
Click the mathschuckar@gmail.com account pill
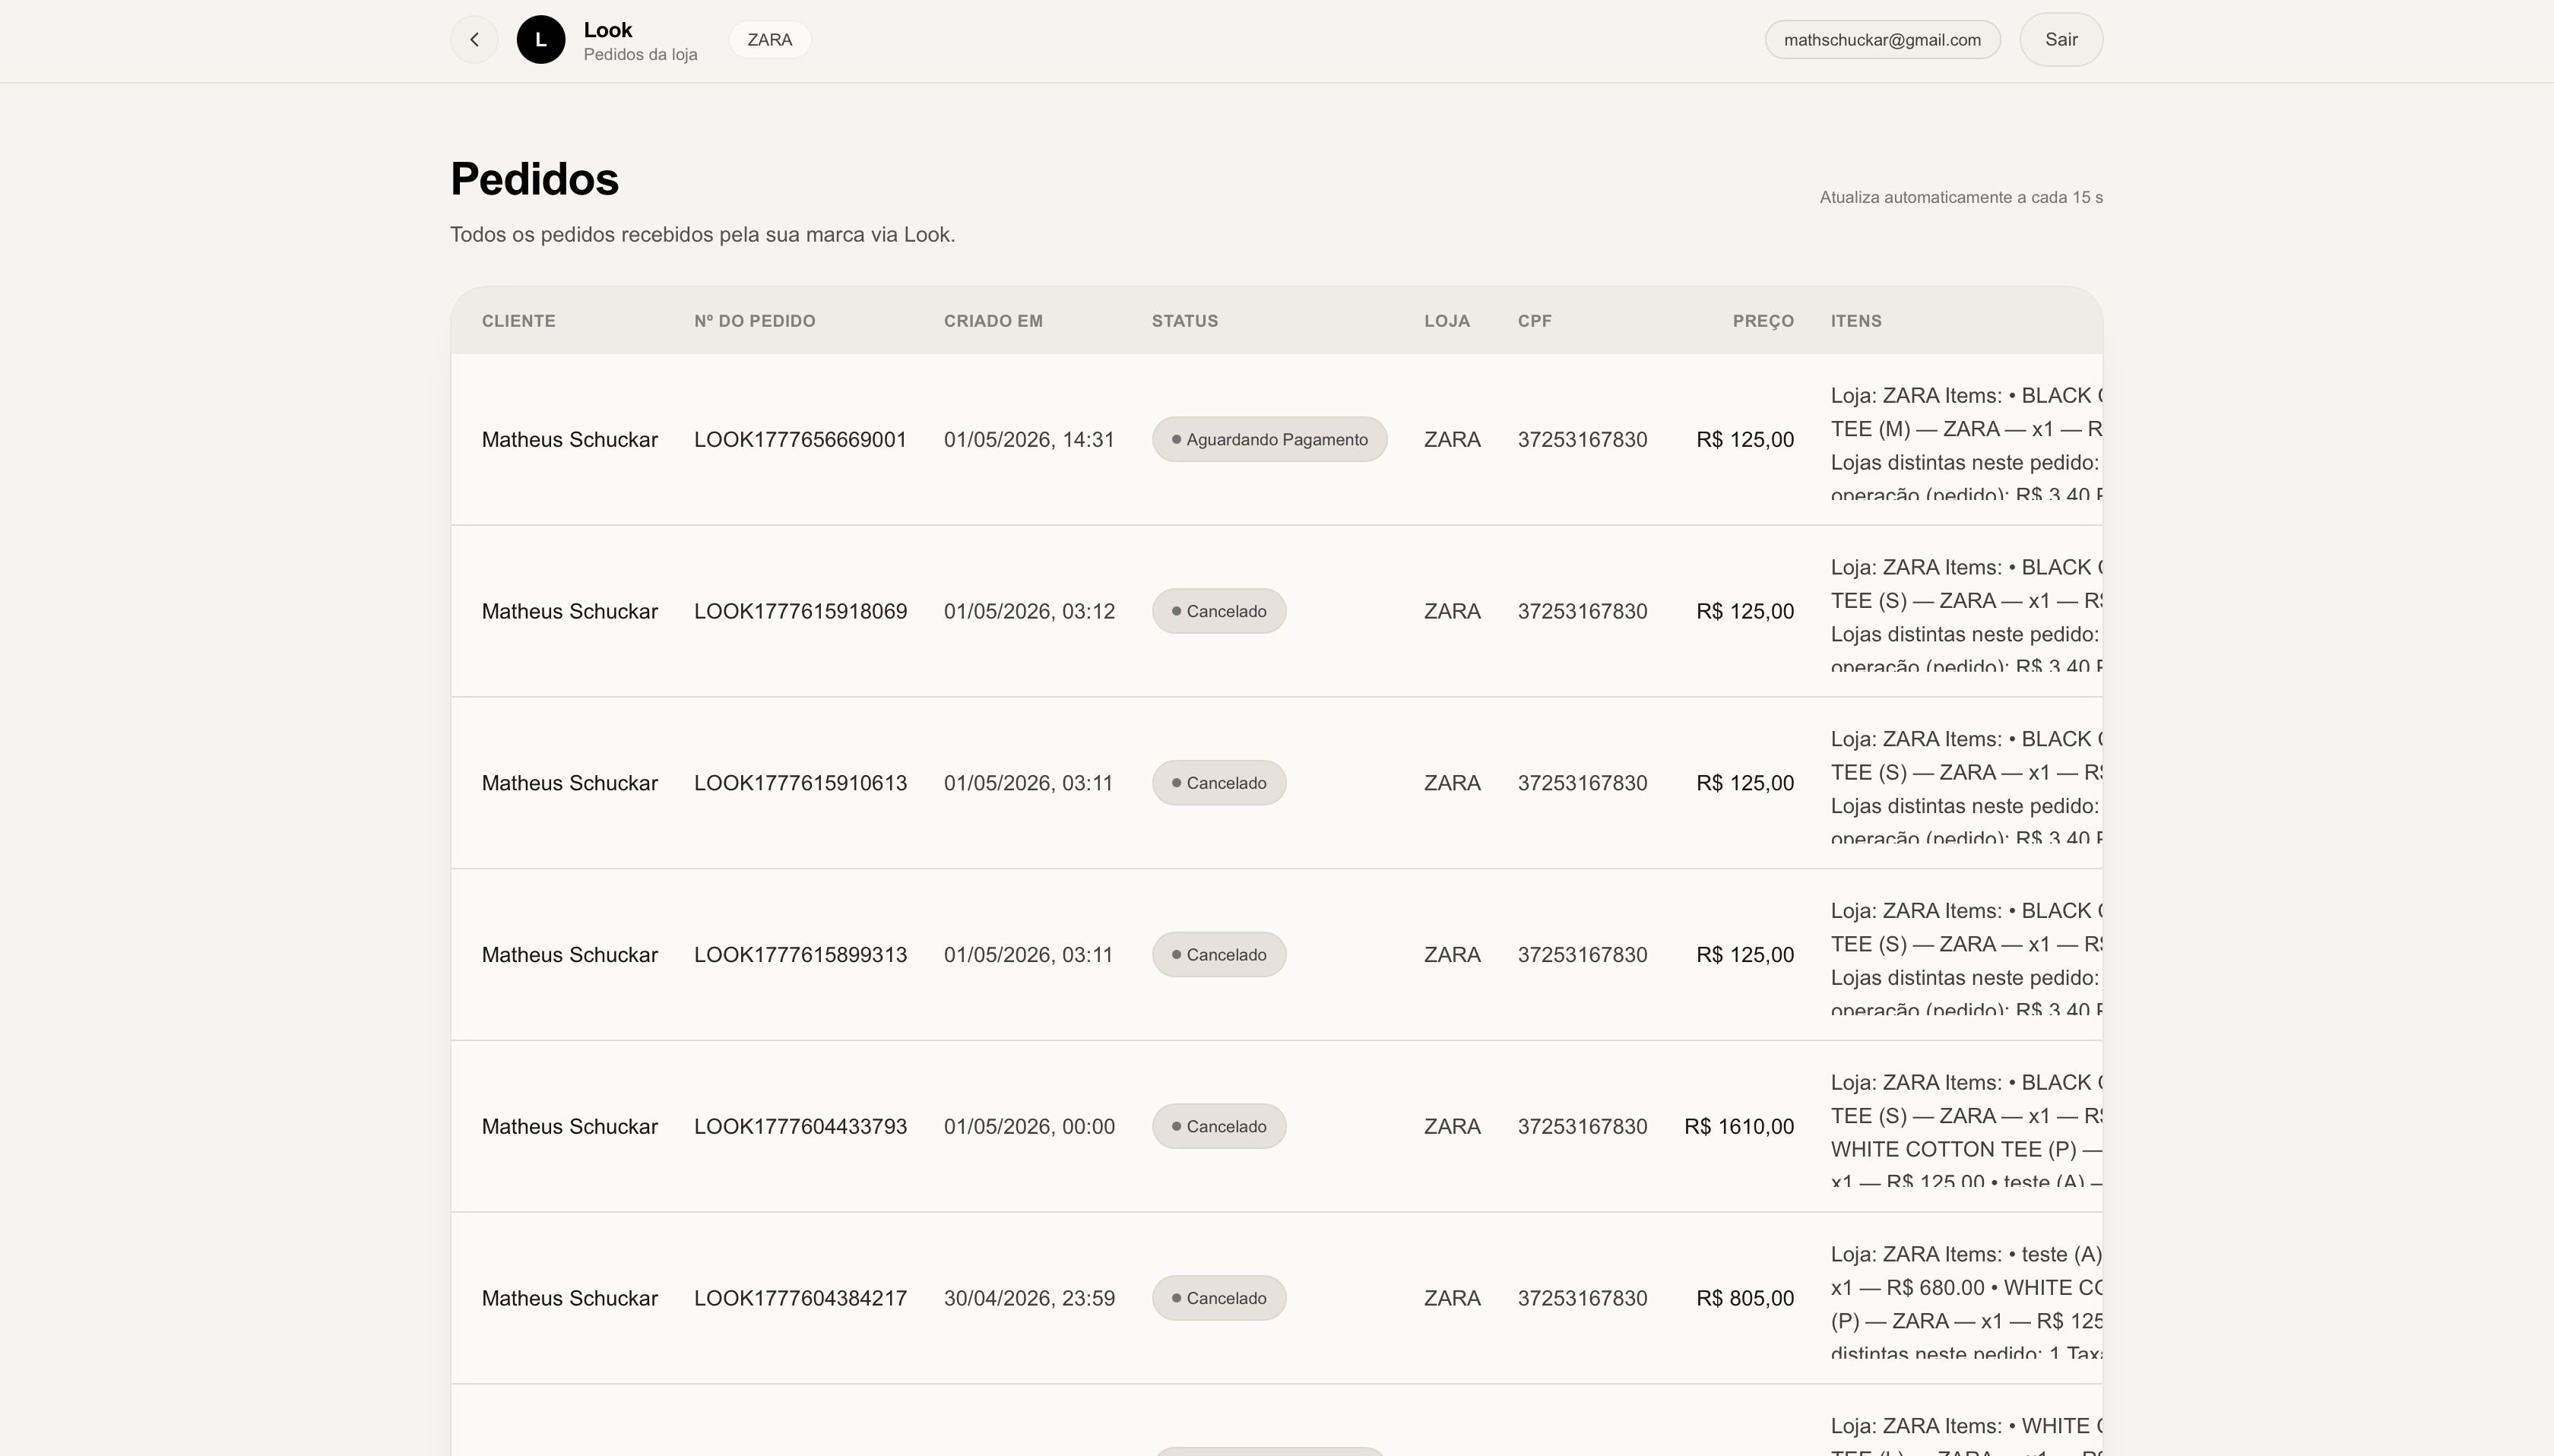[1882, 40]
